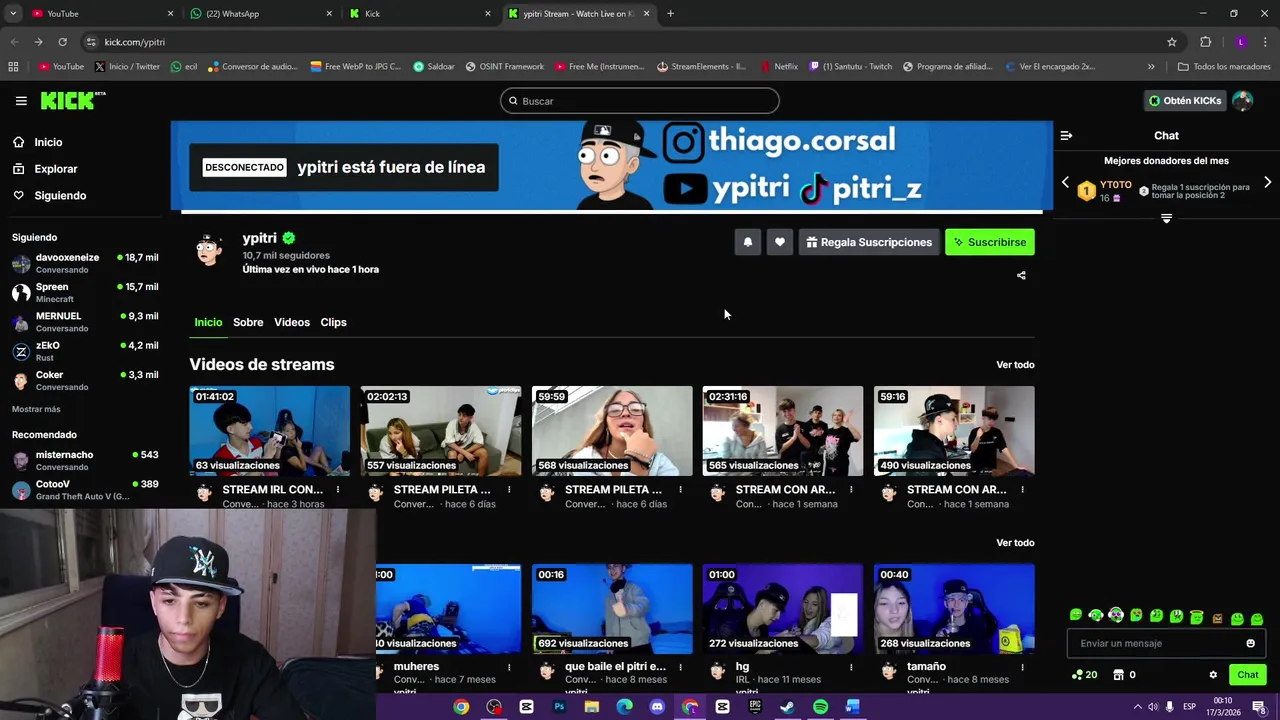Click ypitri channel avatar image

coord(209,250)
